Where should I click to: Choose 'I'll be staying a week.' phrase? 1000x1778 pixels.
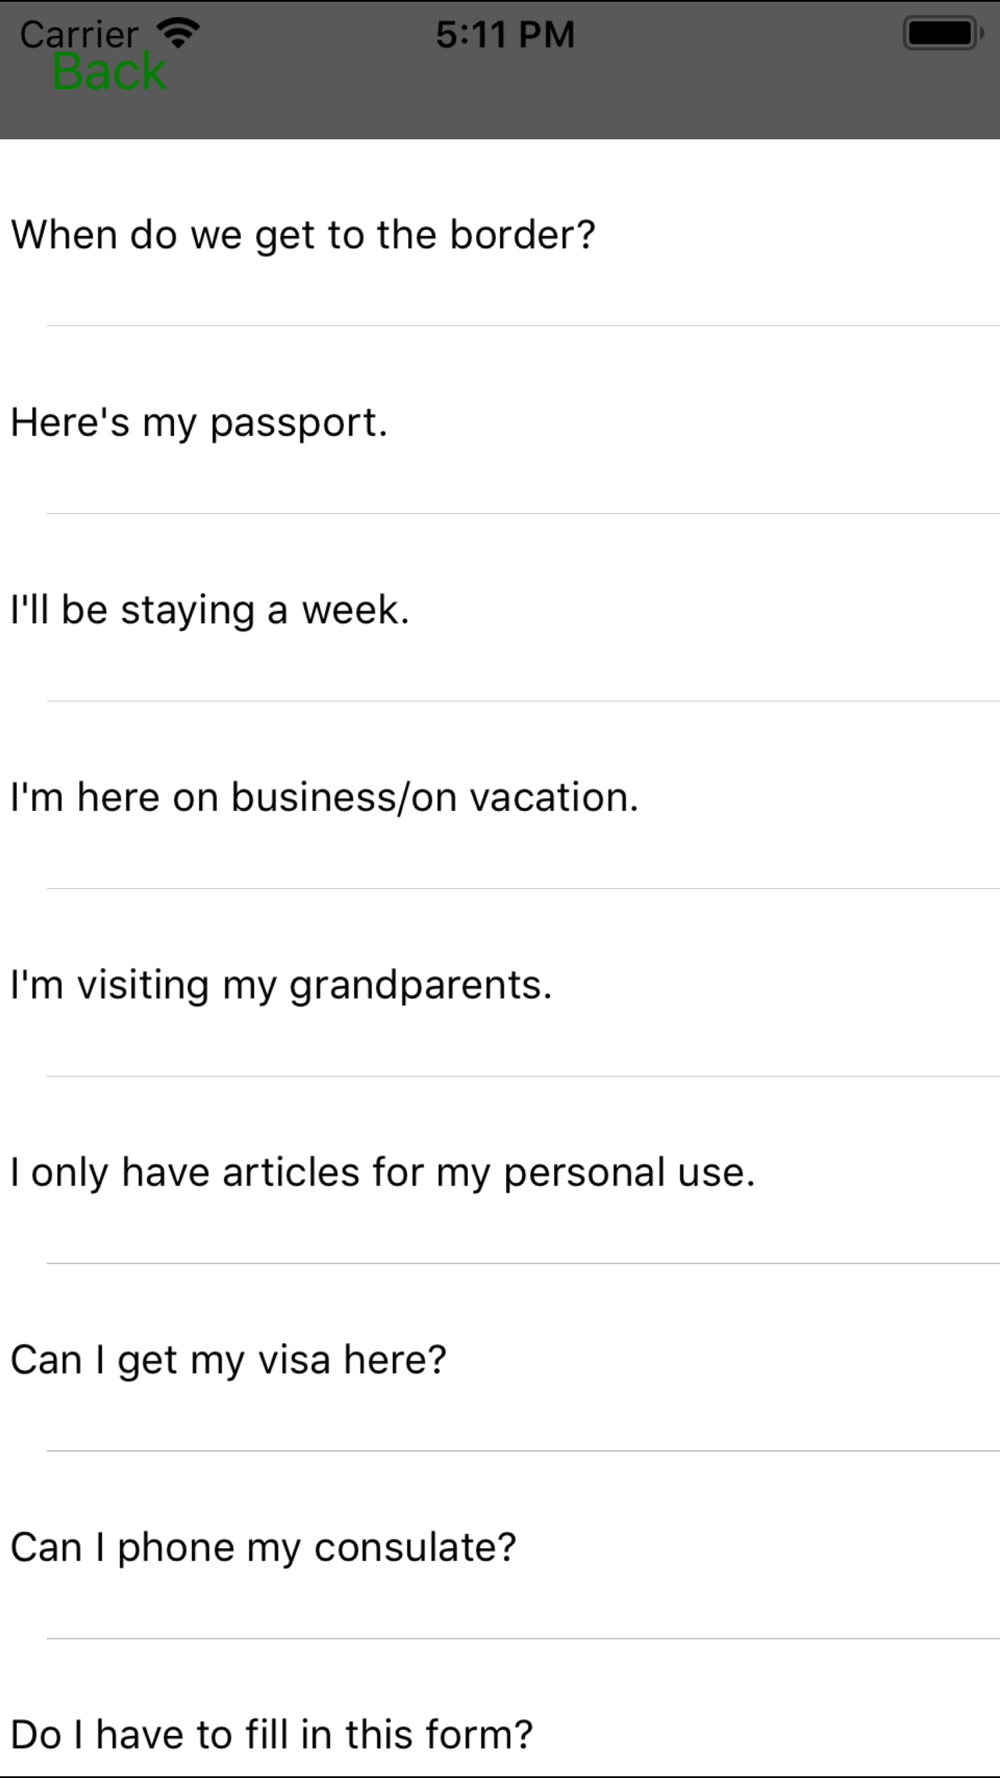click(500, 608)
